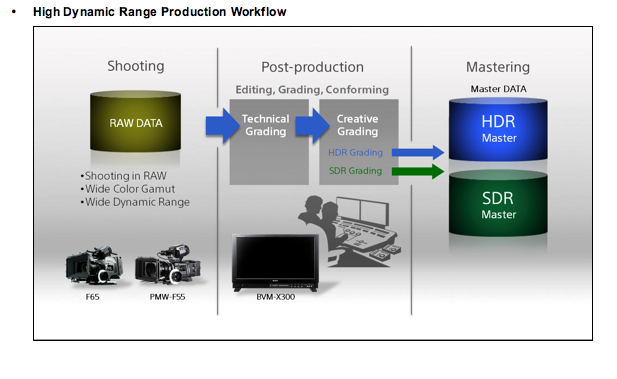This screenshot has width=617, height=379.
Task: Click the RAW DATA cylinder icon
Action: tap(135, 121)
